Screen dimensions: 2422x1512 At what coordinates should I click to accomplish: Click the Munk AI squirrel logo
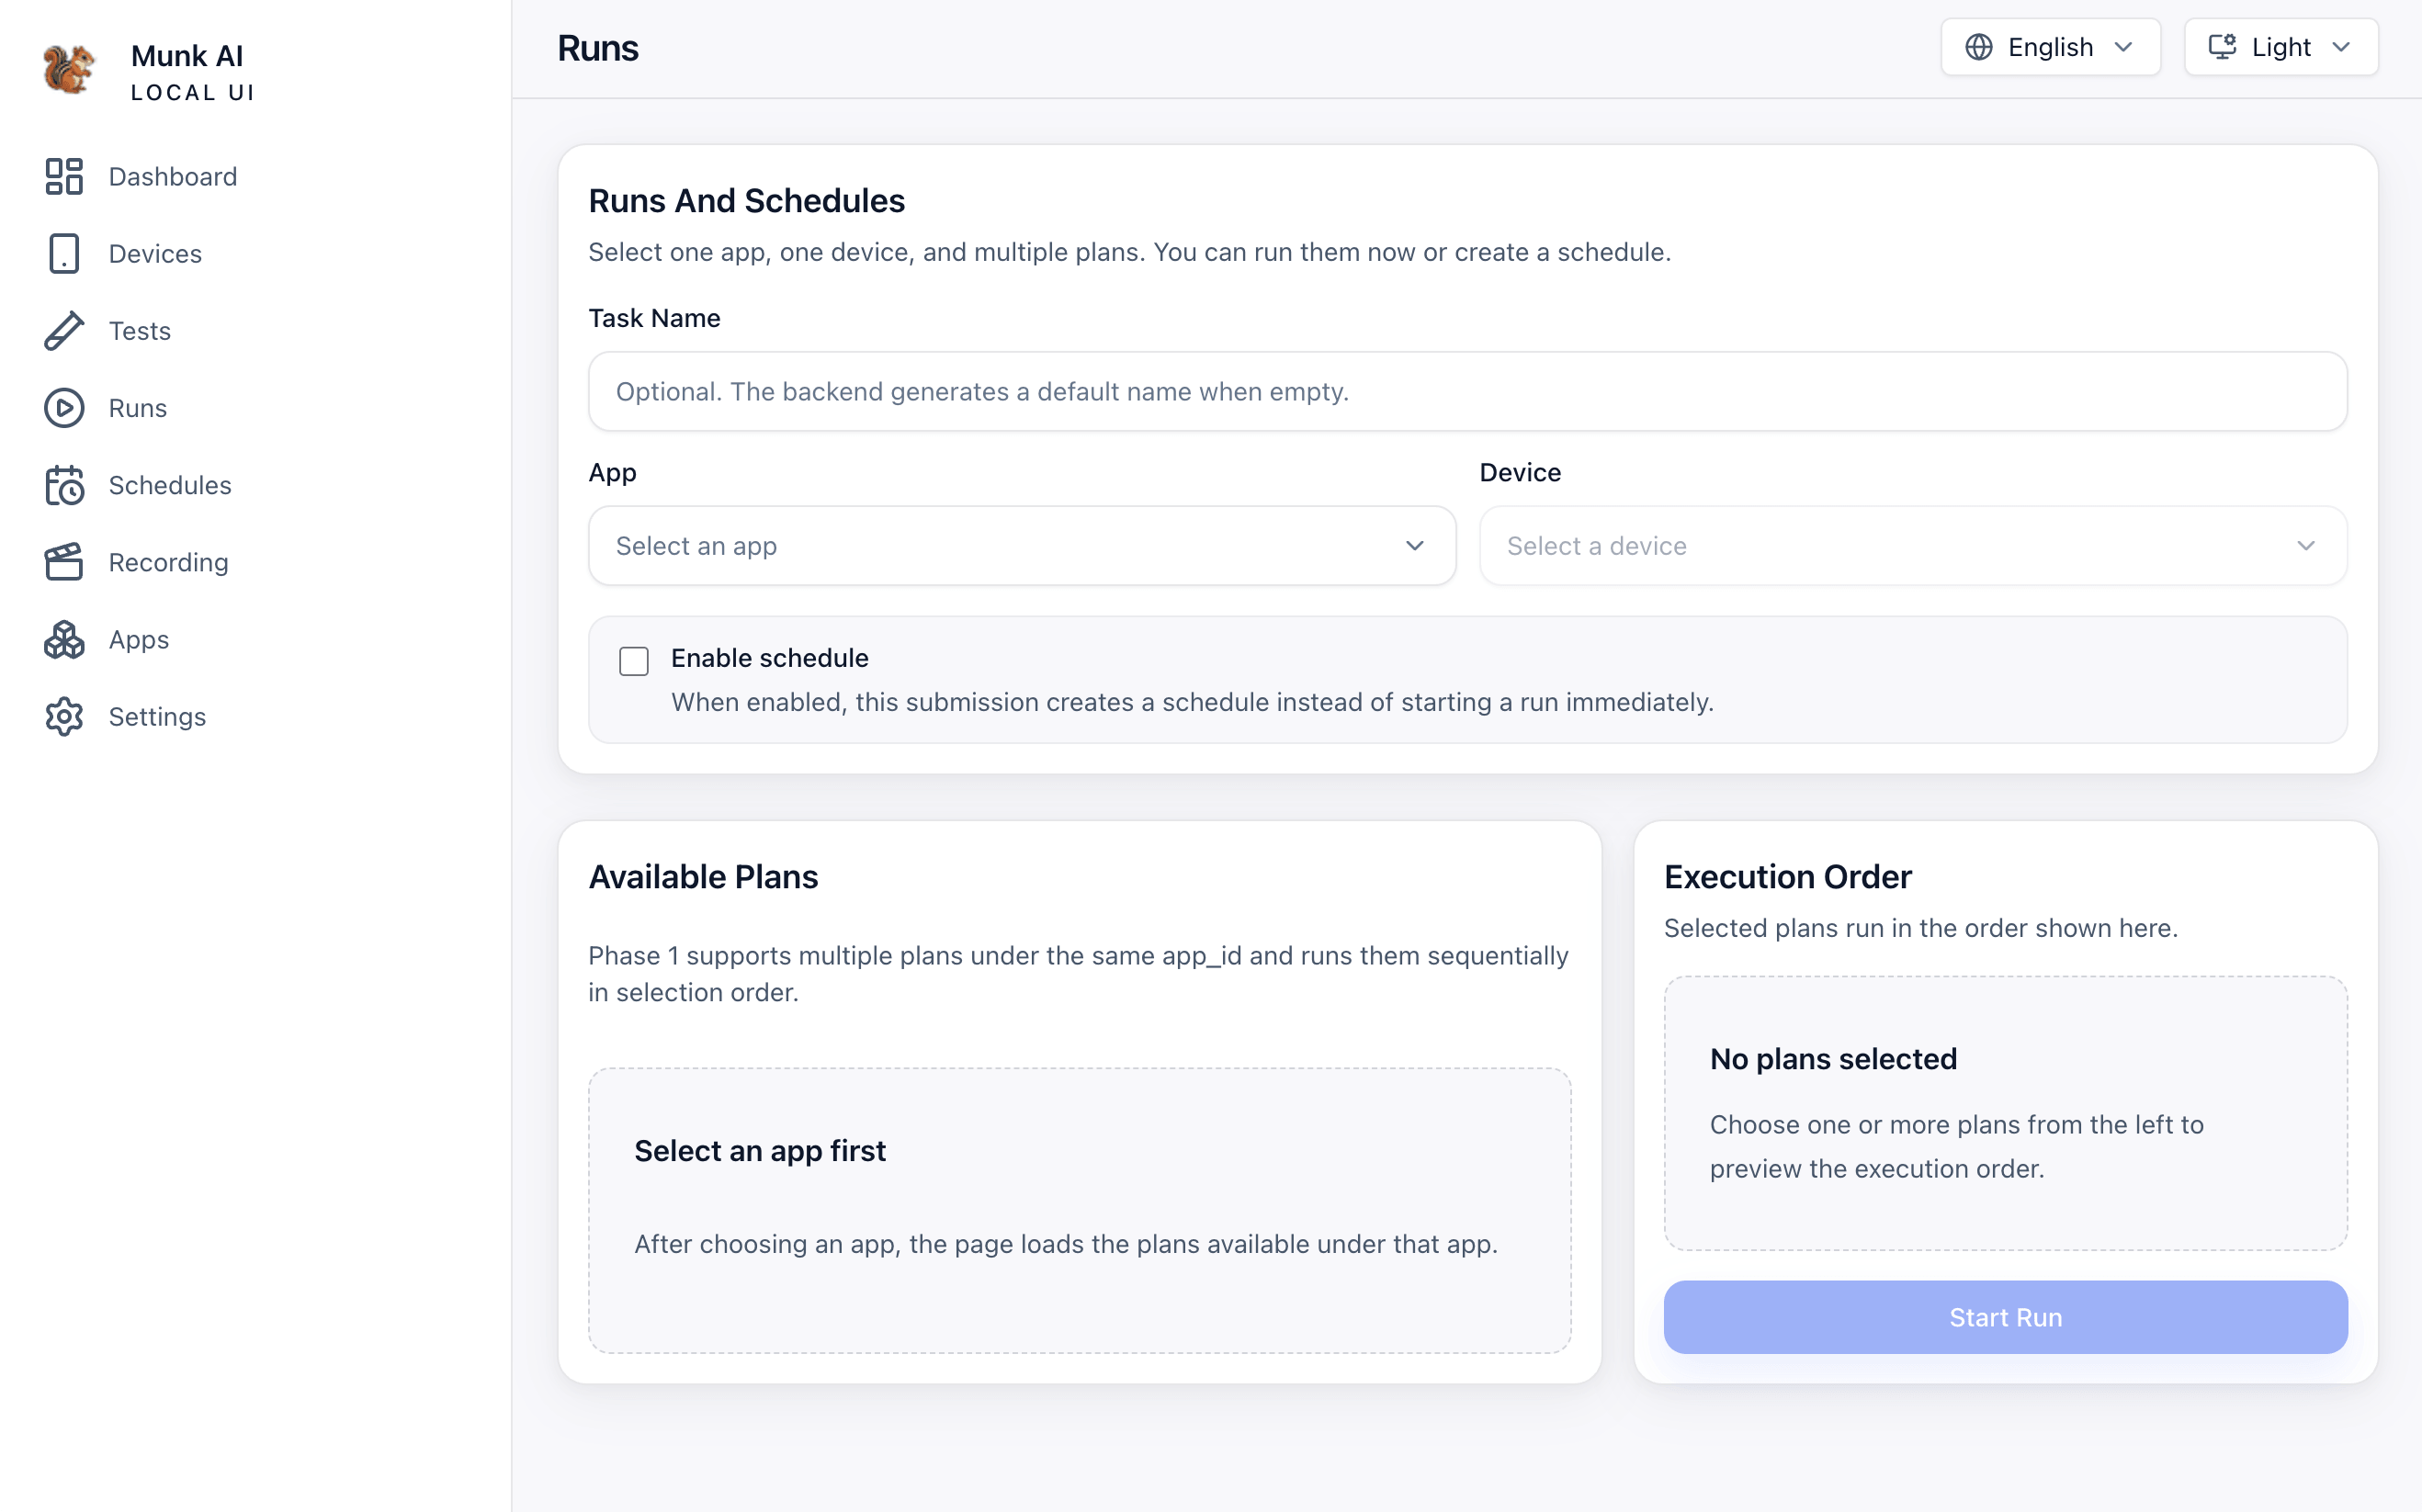[68, 69]
